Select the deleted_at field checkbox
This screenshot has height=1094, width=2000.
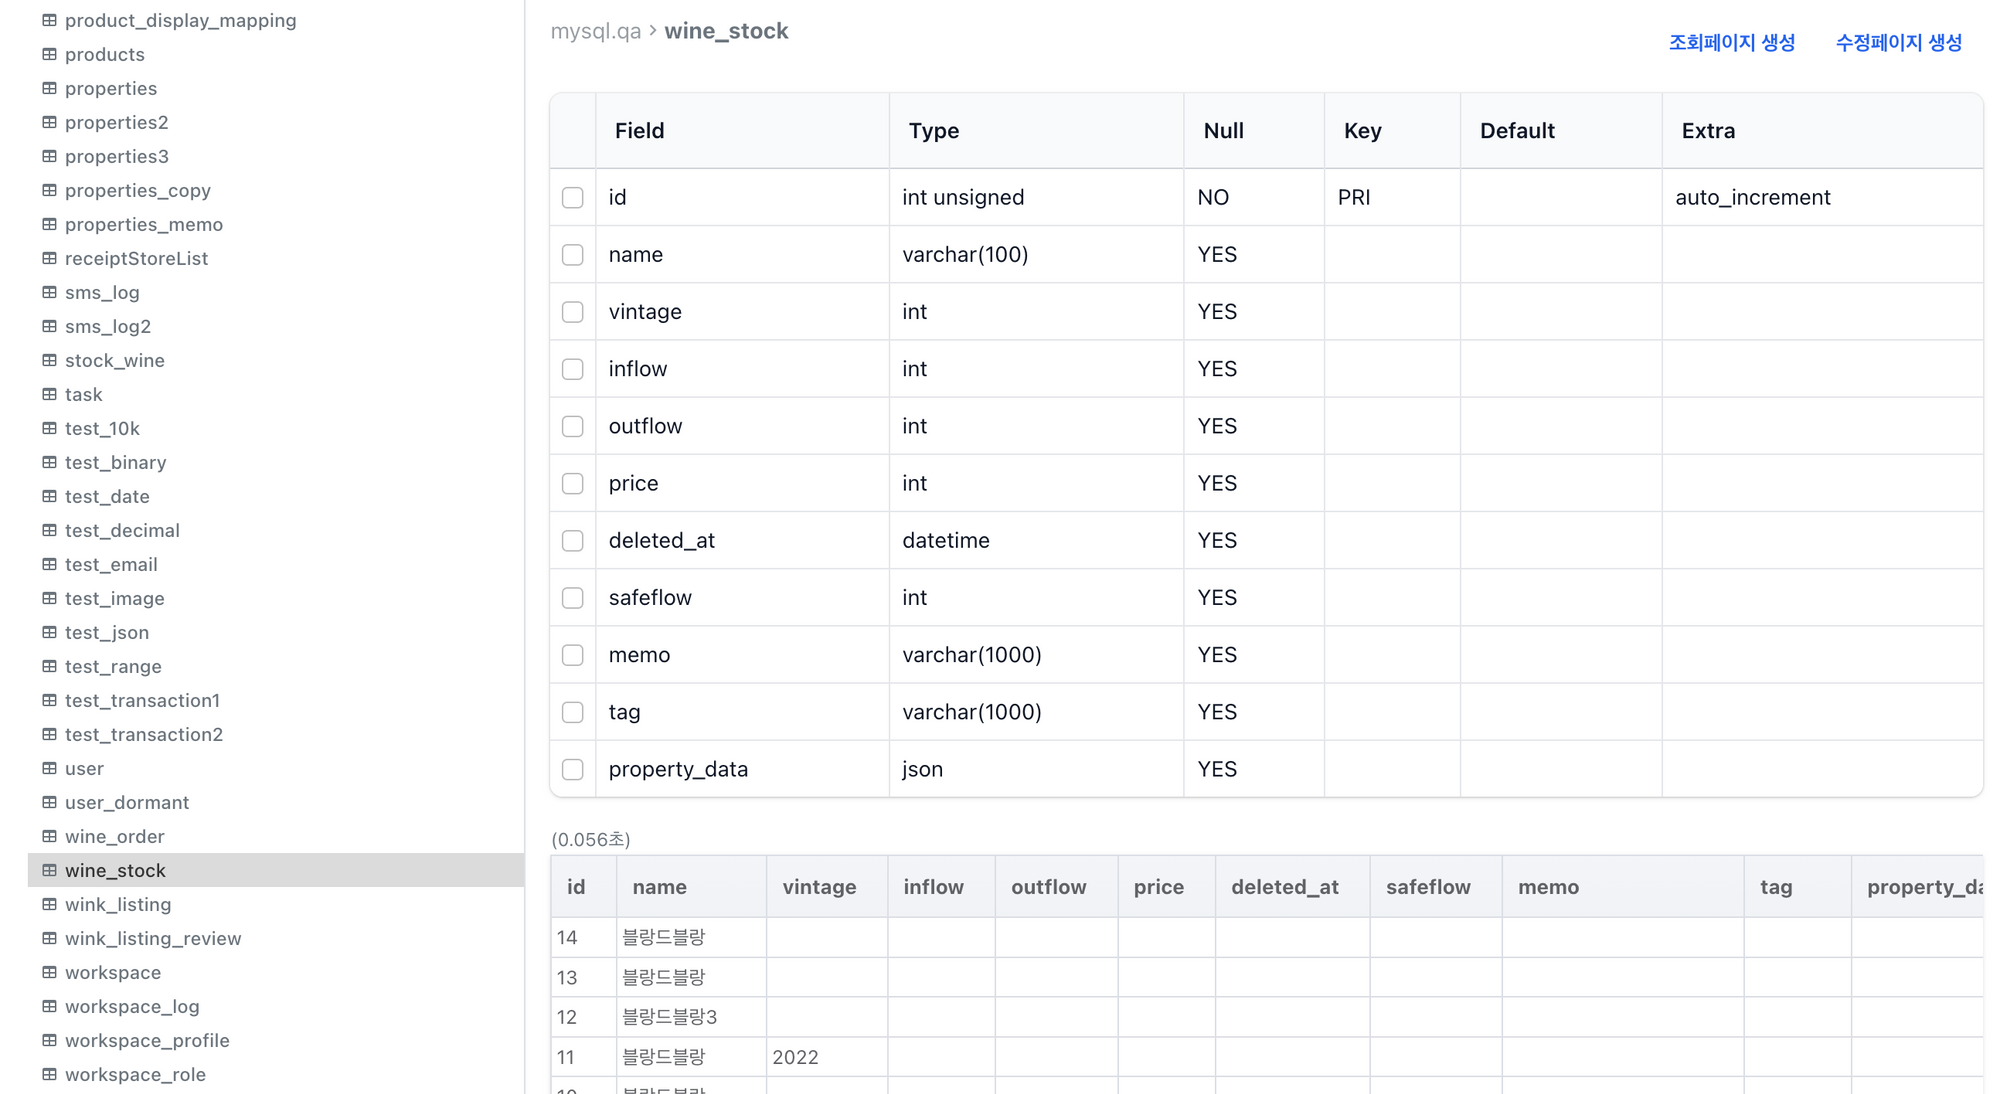tap(573, 541)
